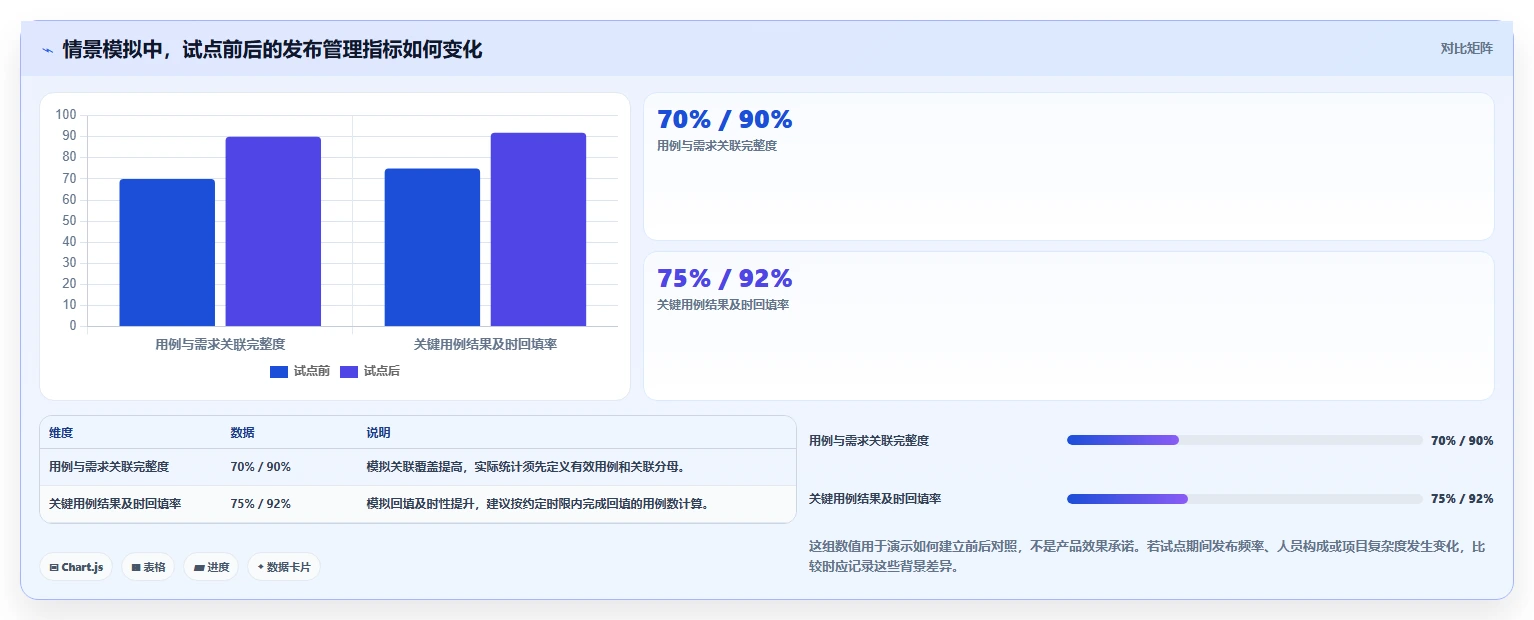Toggle the 试点后 legend entry
Screen dimensions: 1534x620
coord(370,371)
